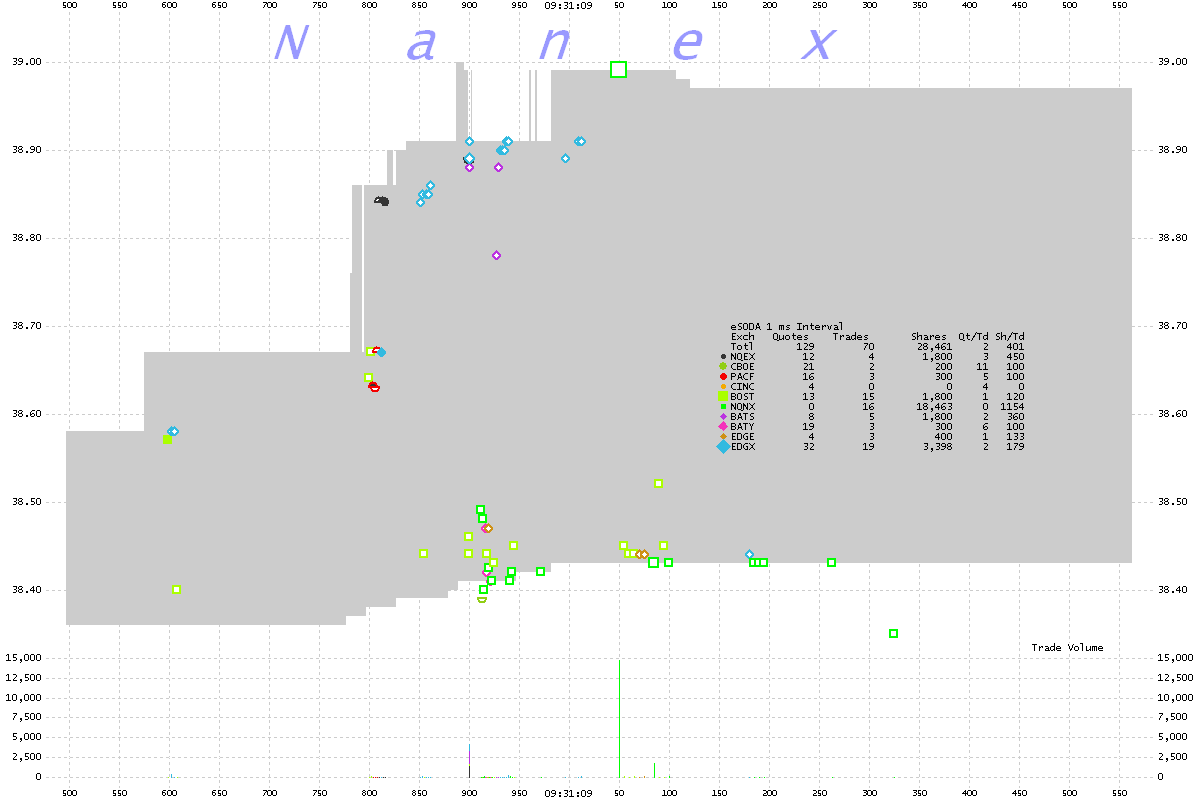Click the large lime square beside BOST

(723, 396)
